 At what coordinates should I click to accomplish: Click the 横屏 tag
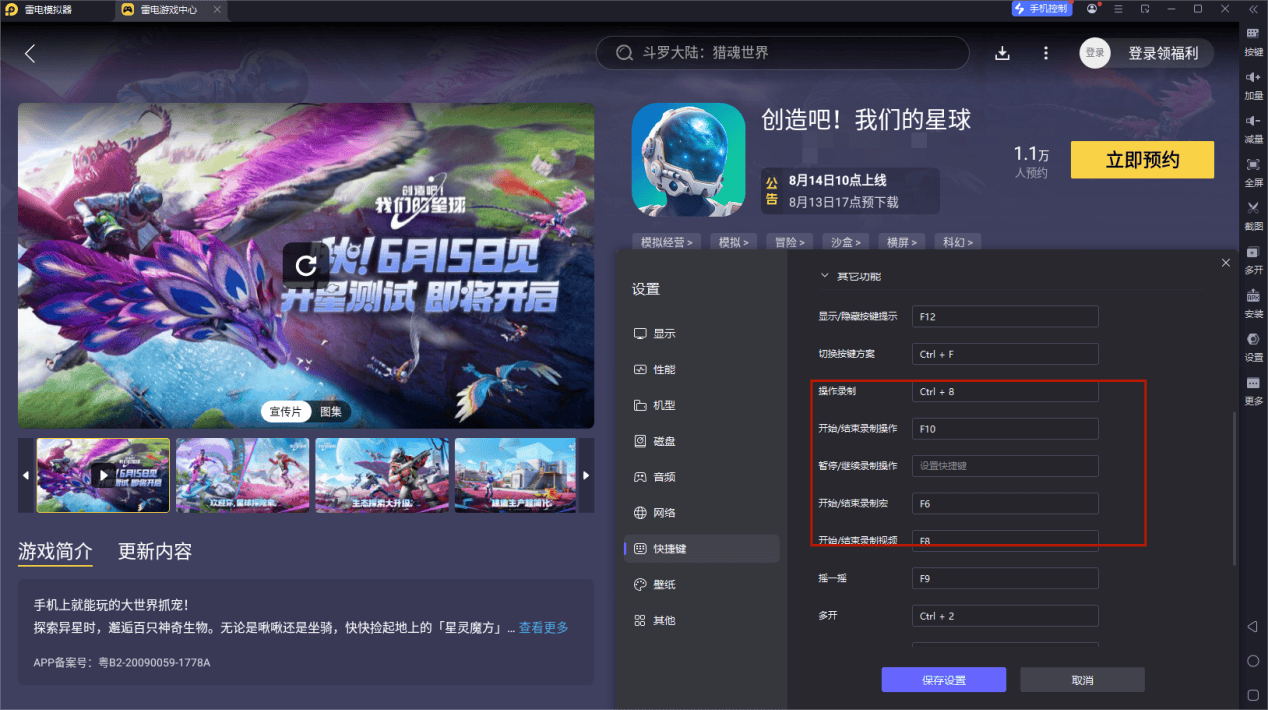point(902,242)
